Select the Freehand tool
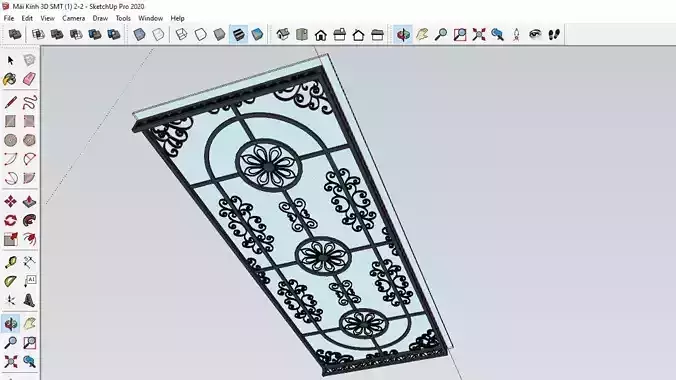The image size is (676, 380). pyautogui.click(x=29, y=103)
